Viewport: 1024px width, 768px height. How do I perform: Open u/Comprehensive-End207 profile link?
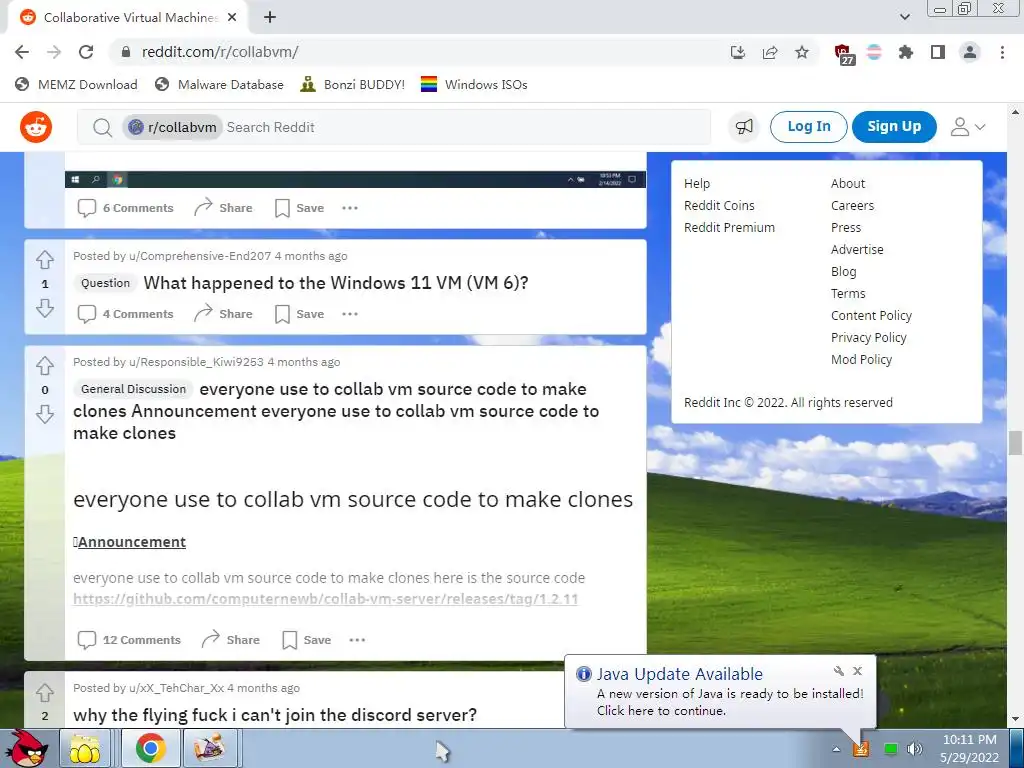pos(200,256)
